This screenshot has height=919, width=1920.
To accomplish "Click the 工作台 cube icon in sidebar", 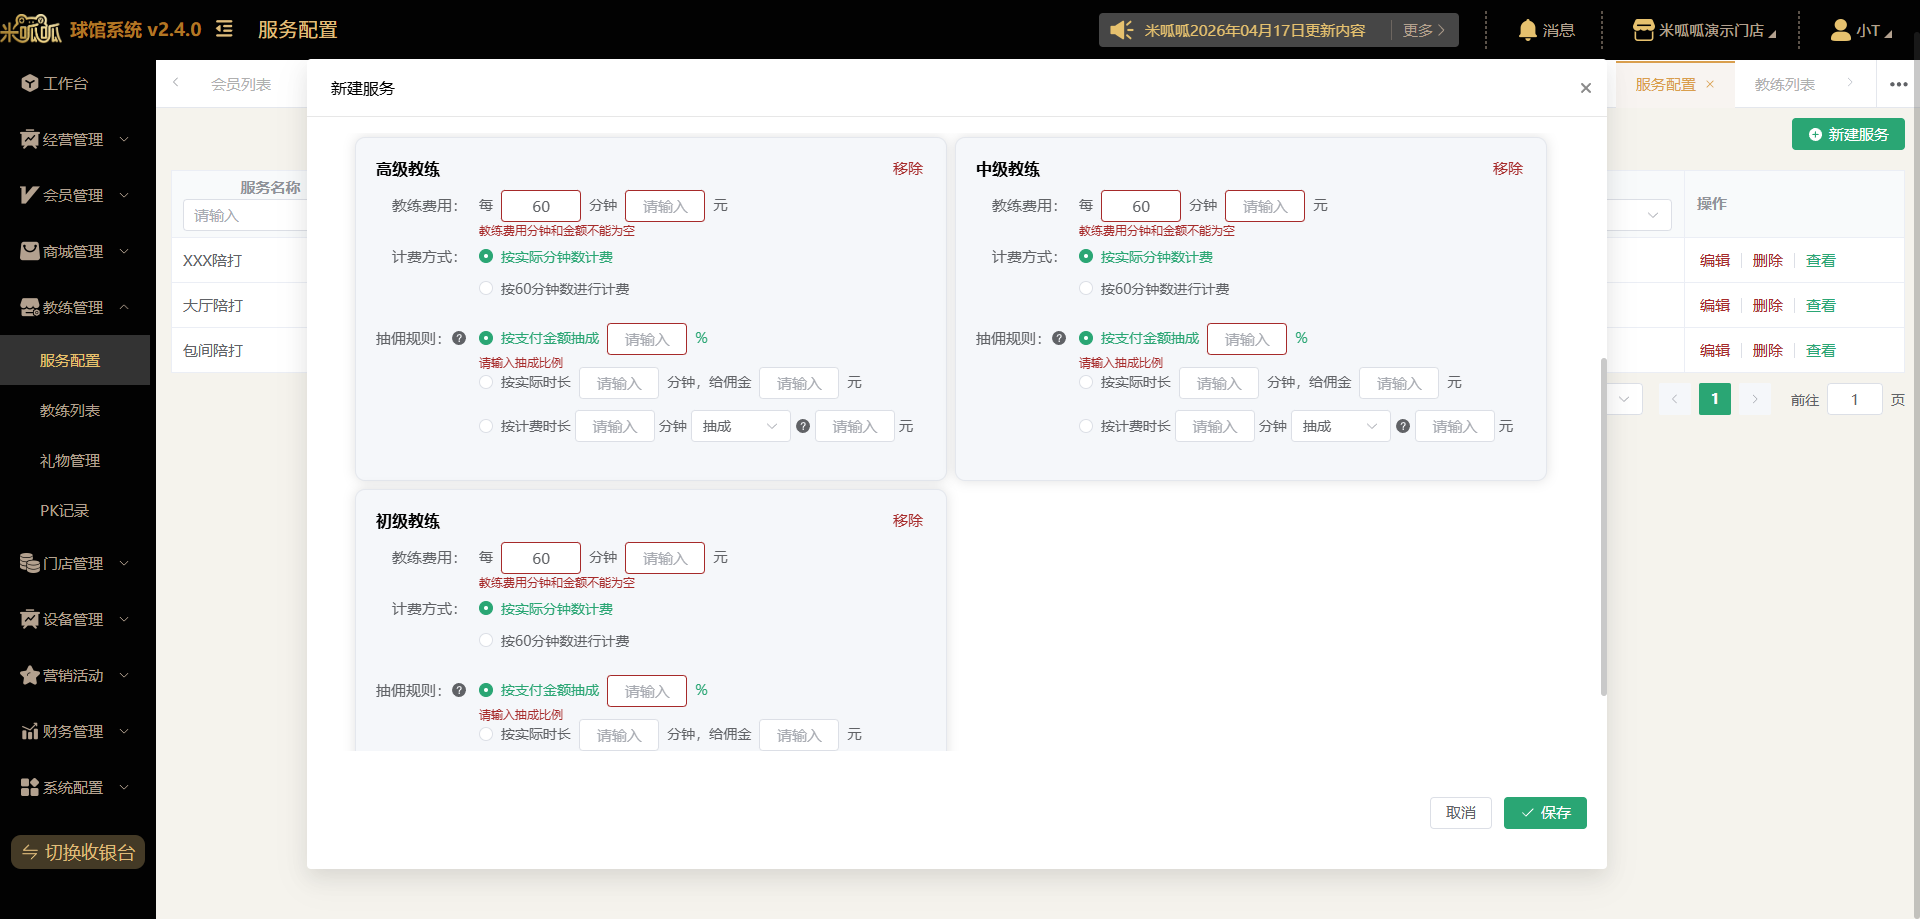I will (30, 83).
